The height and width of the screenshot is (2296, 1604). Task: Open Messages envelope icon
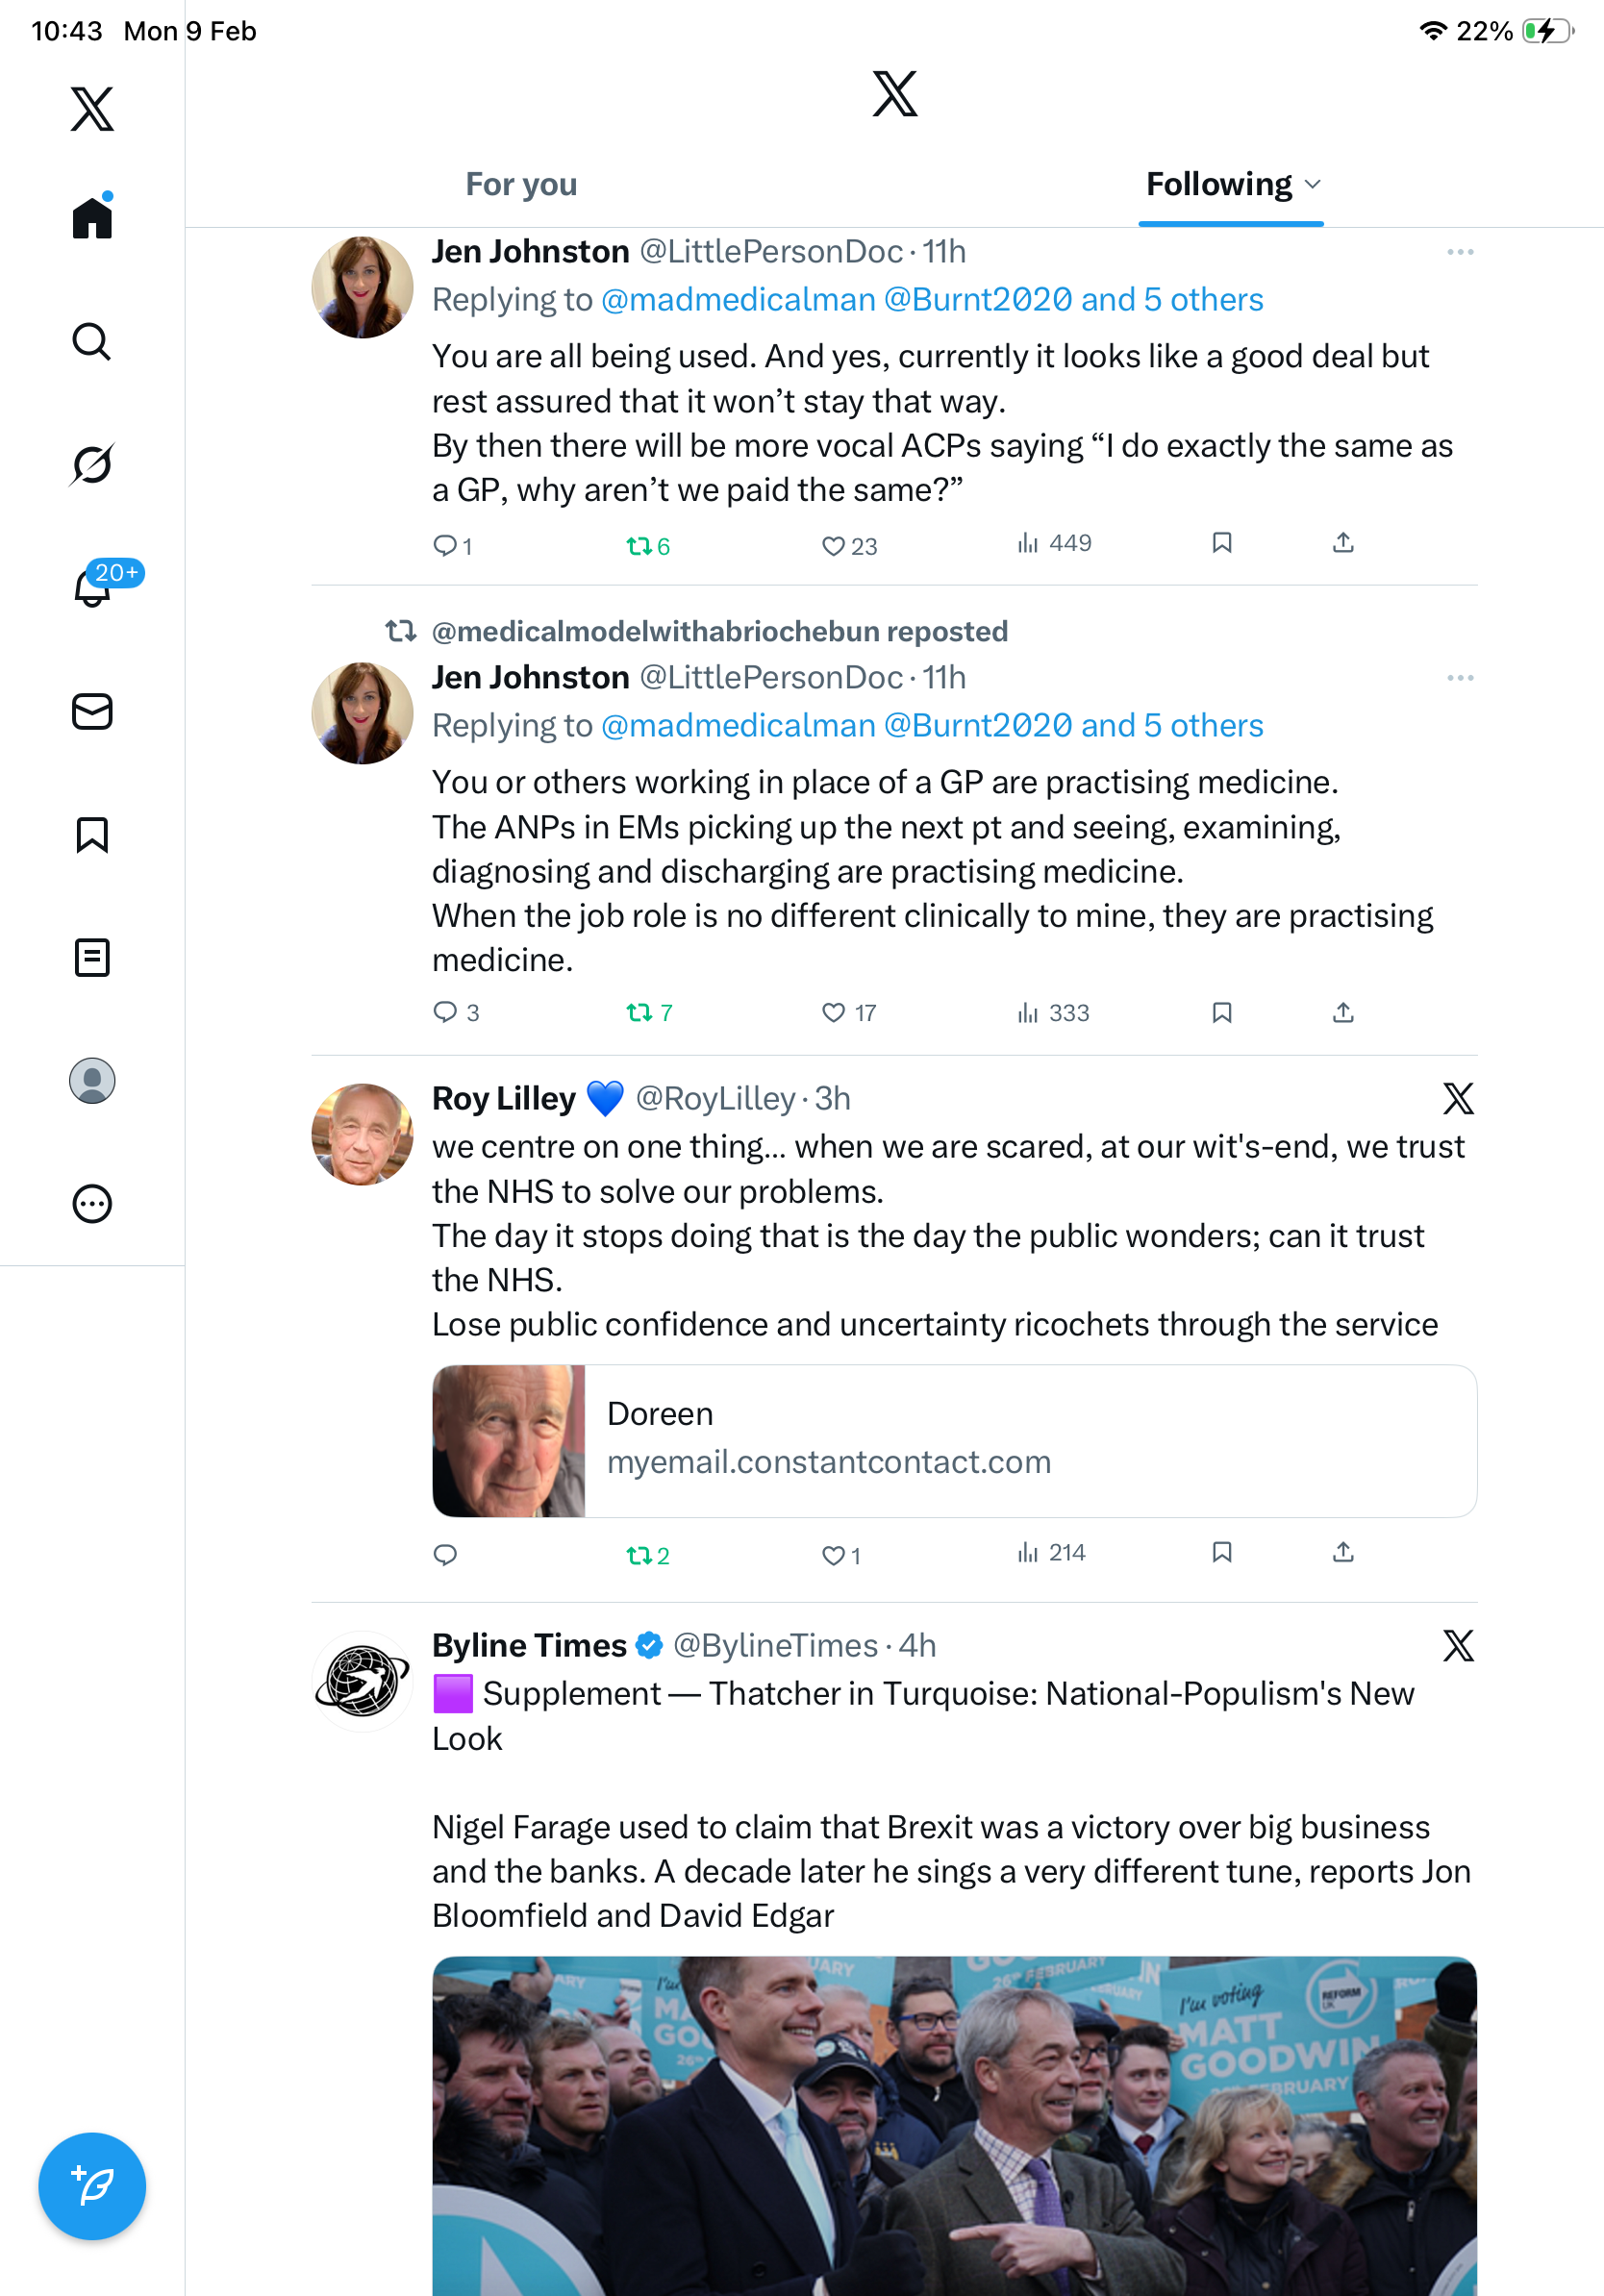tap(92, 711)
